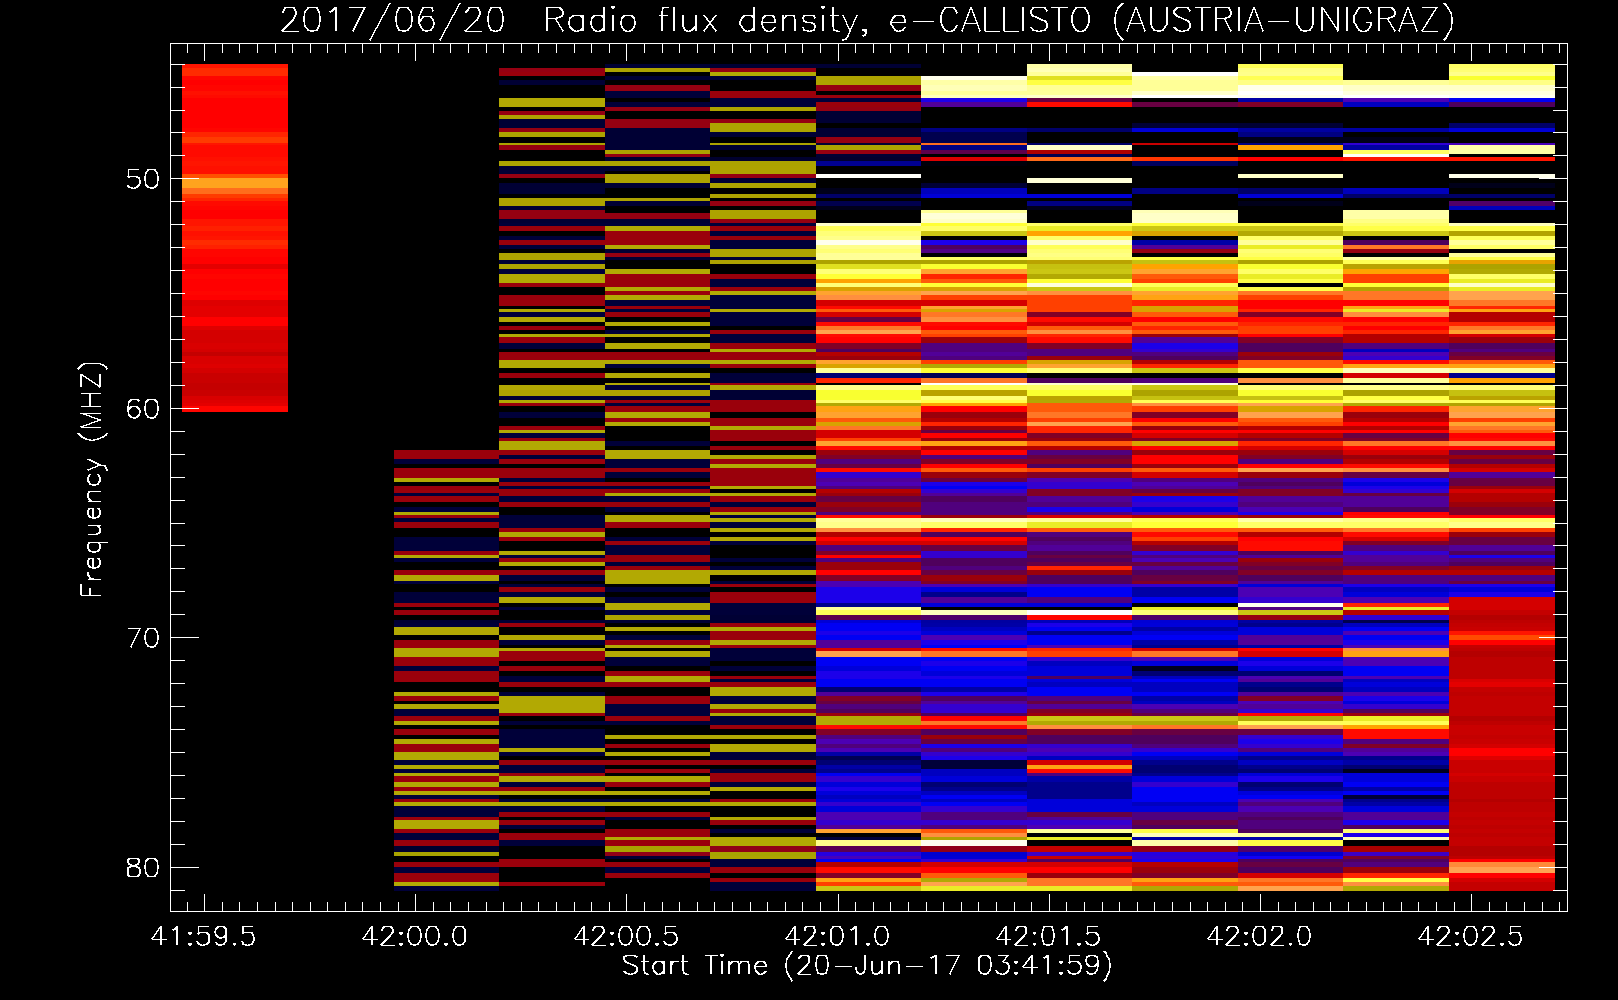Click the 'Start Time (20-Jun-17 03:41:59)' label
Image resolution: width=1618 pixels, height=1000 pixels.
867,966
